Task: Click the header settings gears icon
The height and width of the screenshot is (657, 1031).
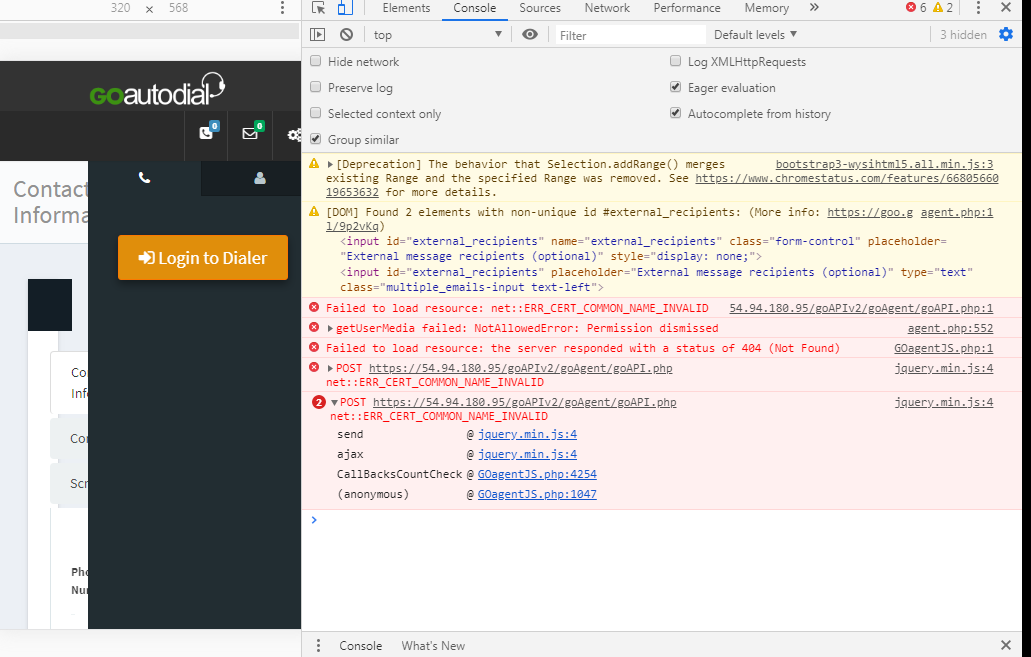Action: (x=294, y=135)
